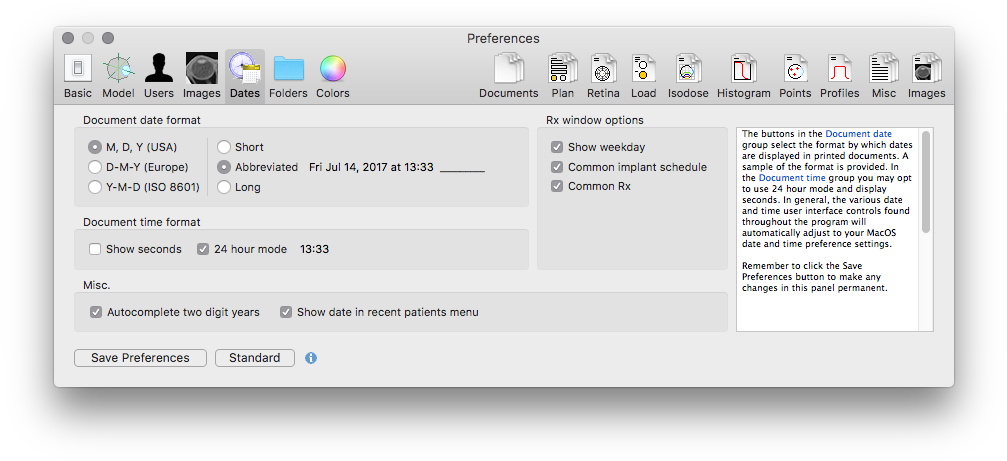Screen dimensions: 1007x461
Task: Open the Users preferences pane
Action: tap(159, 76)
